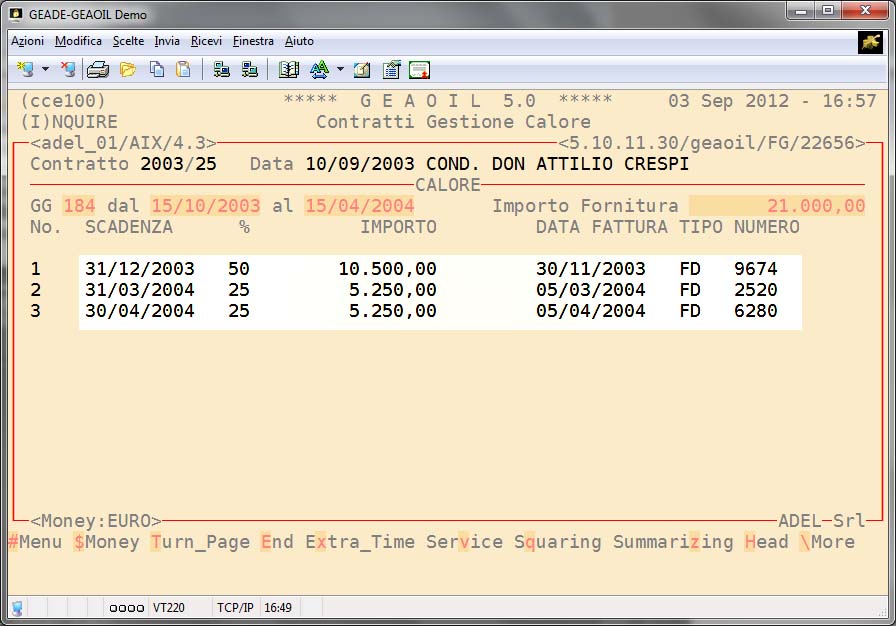Click the connection status icon in status bar
Image resolution: width=896 pixels, height=626 pixels.
click(17, 607)
